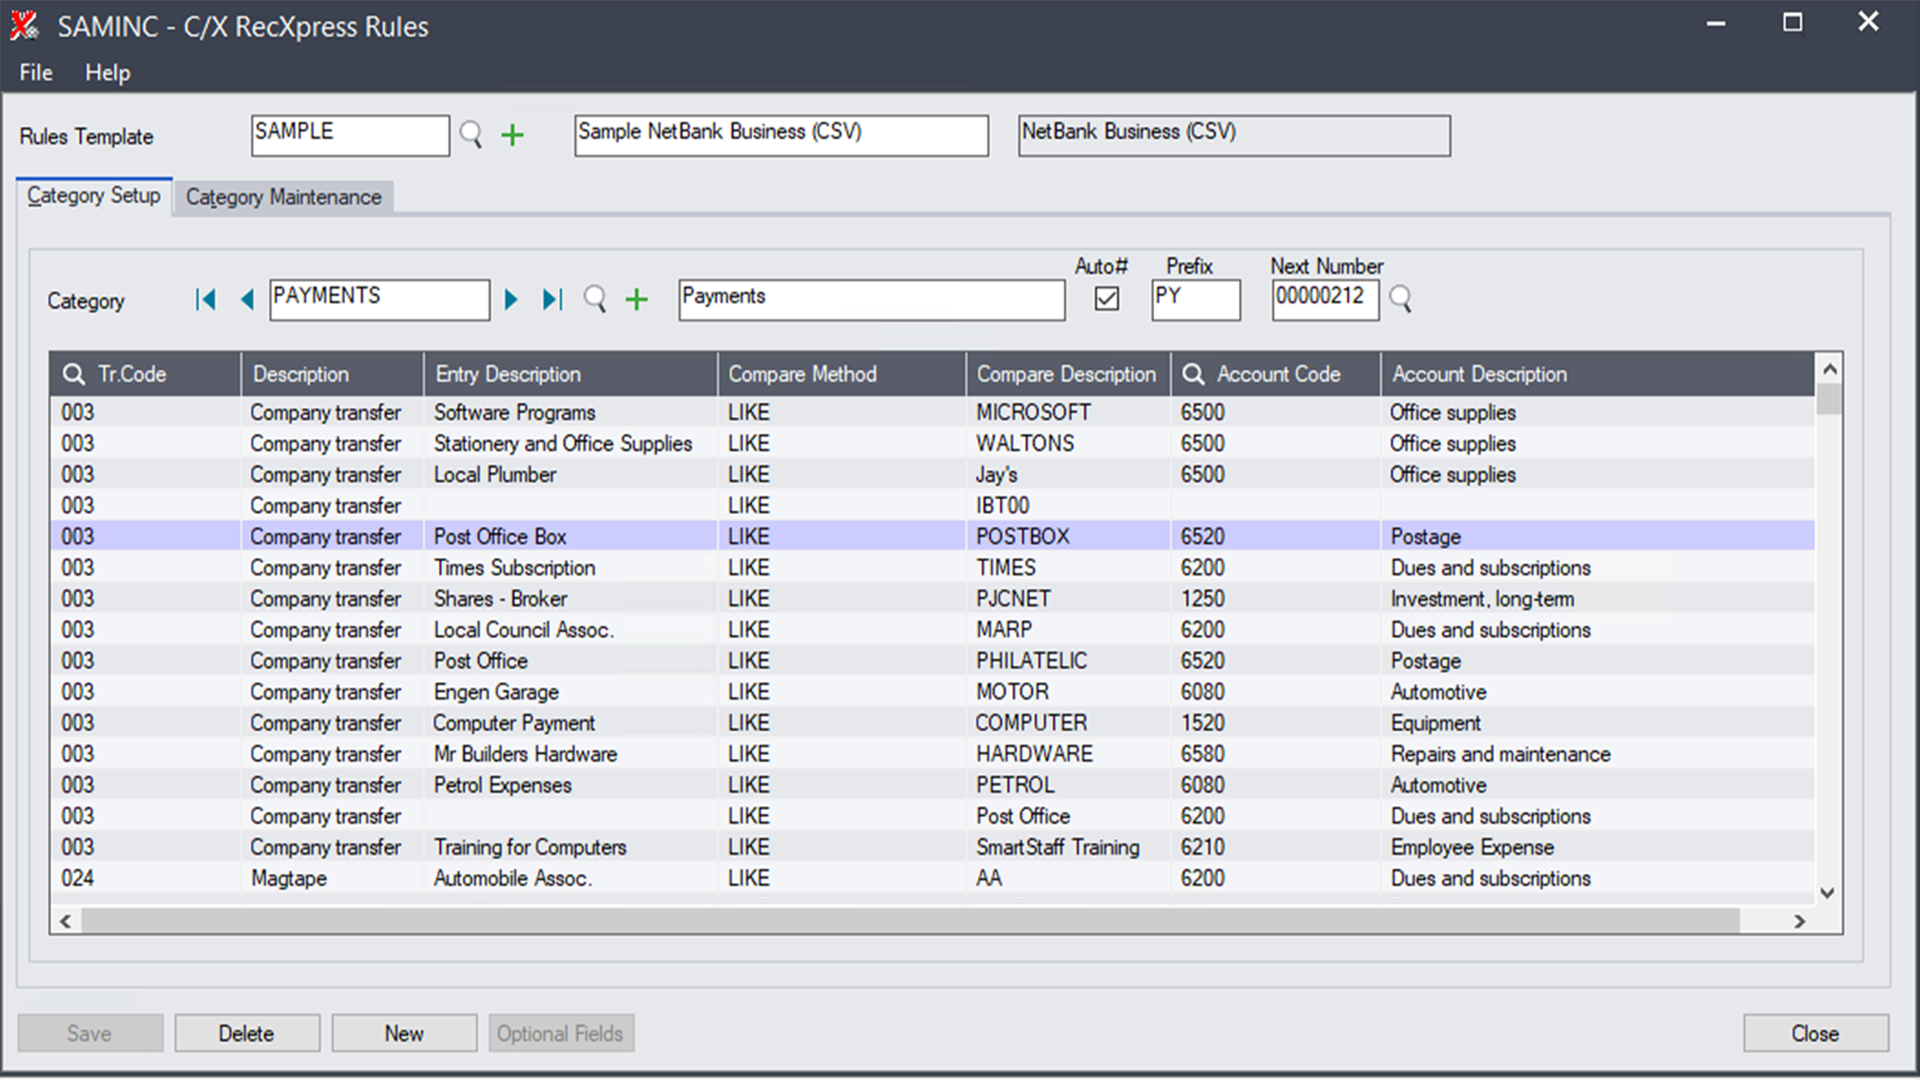Viewport: 1920px width, 1080px height.
Task: Click the Tr.Code column header search icon
Action: [x=73, y=374]
